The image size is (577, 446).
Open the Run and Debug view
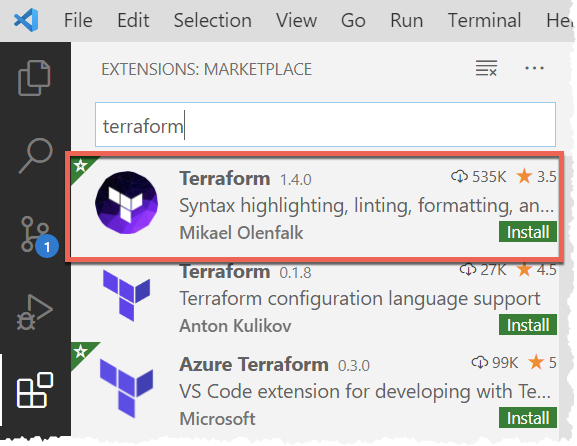pos(35,312)
